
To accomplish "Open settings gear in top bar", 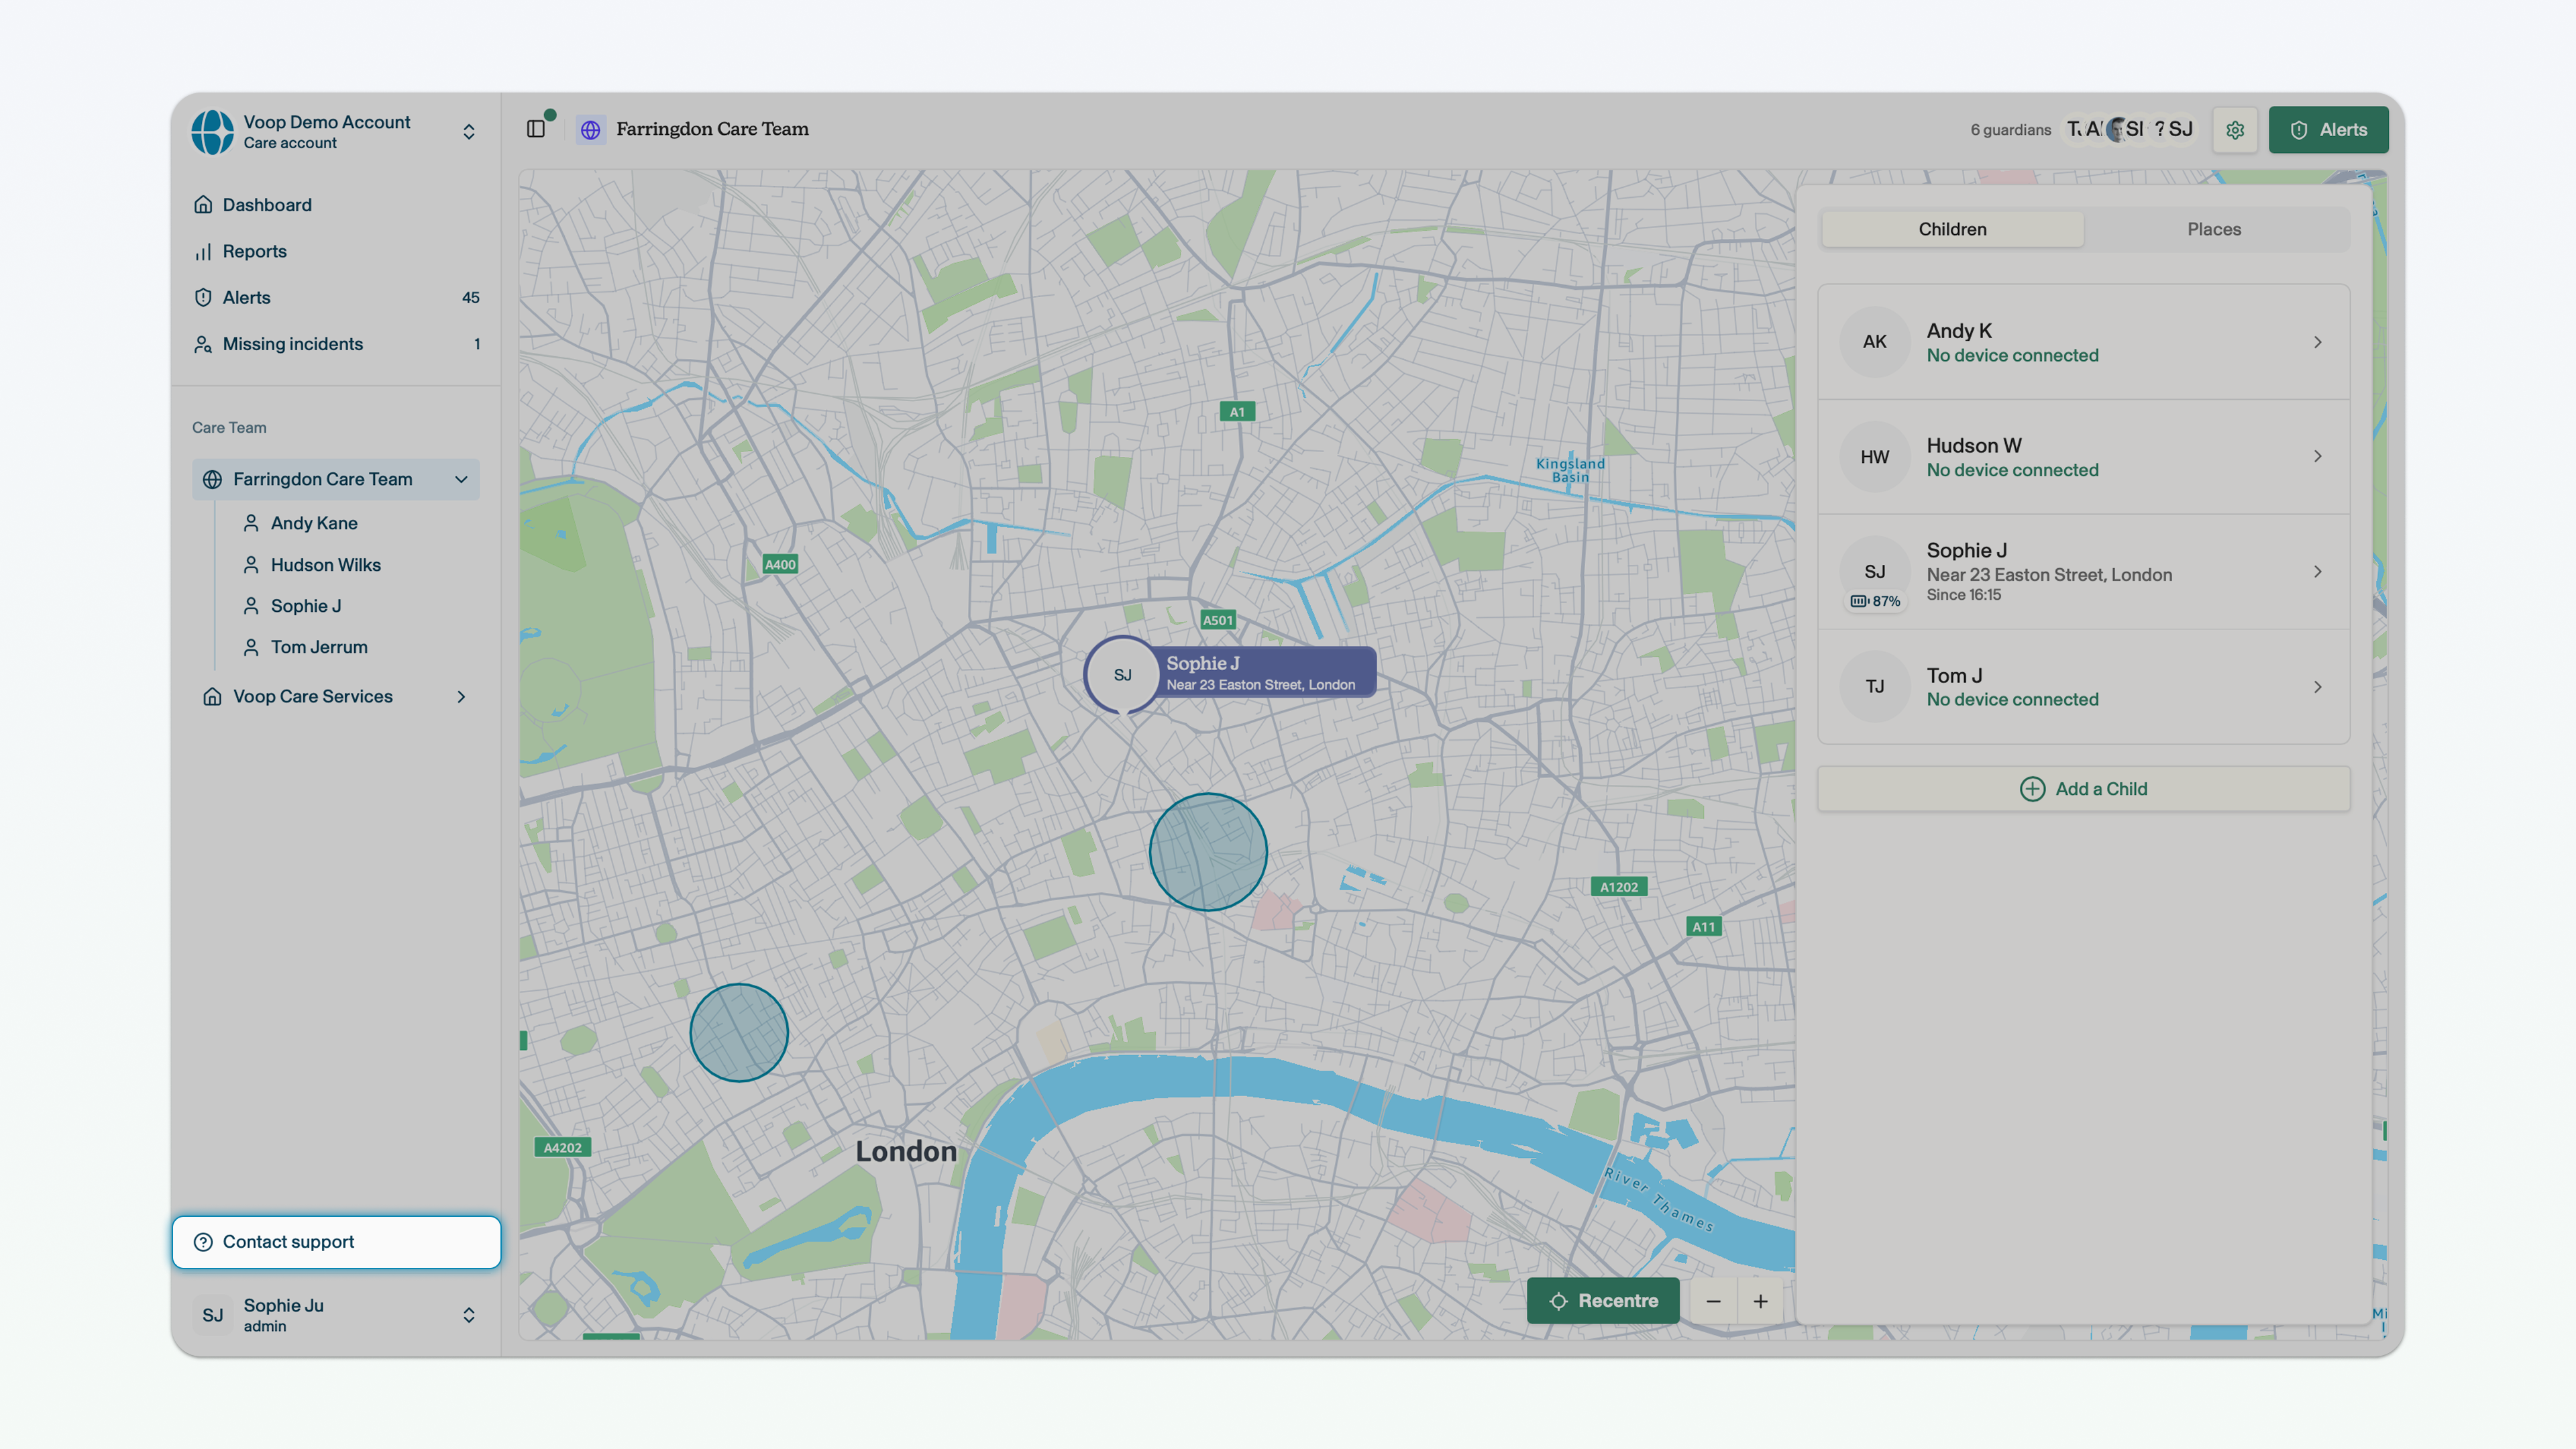I will (2235, 130).
